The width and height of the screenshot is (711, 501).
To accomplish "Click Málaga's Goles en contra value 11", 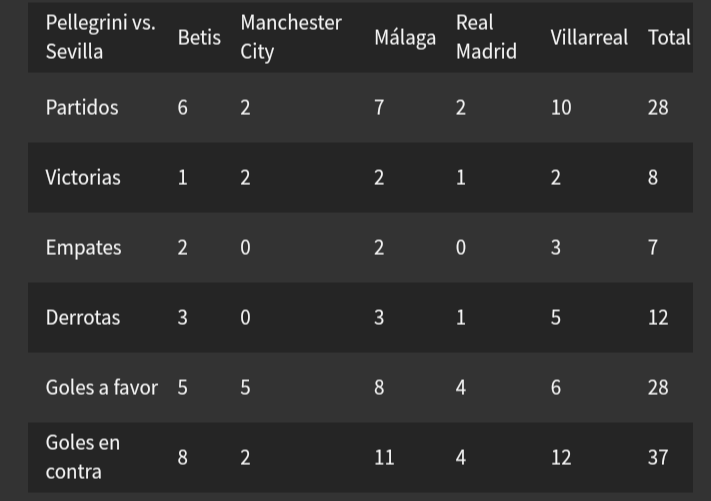I will (x=384, y=457).
